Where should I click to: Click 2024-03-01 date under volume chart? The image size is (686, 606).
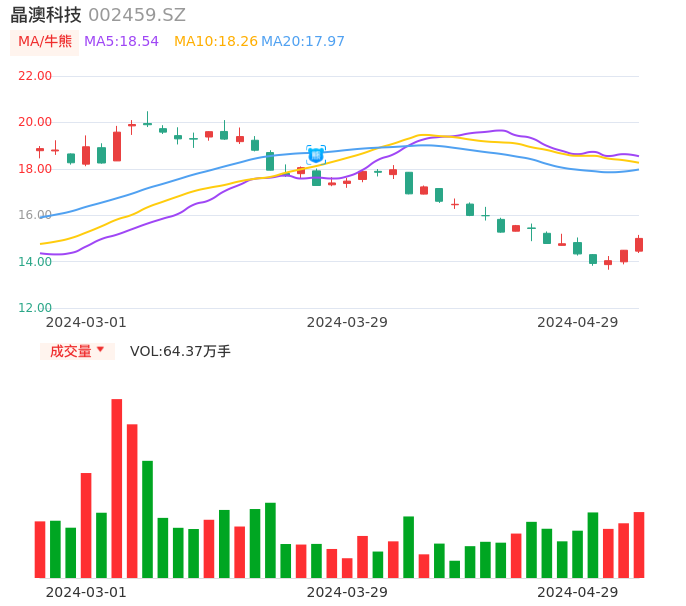coord(86,592)
